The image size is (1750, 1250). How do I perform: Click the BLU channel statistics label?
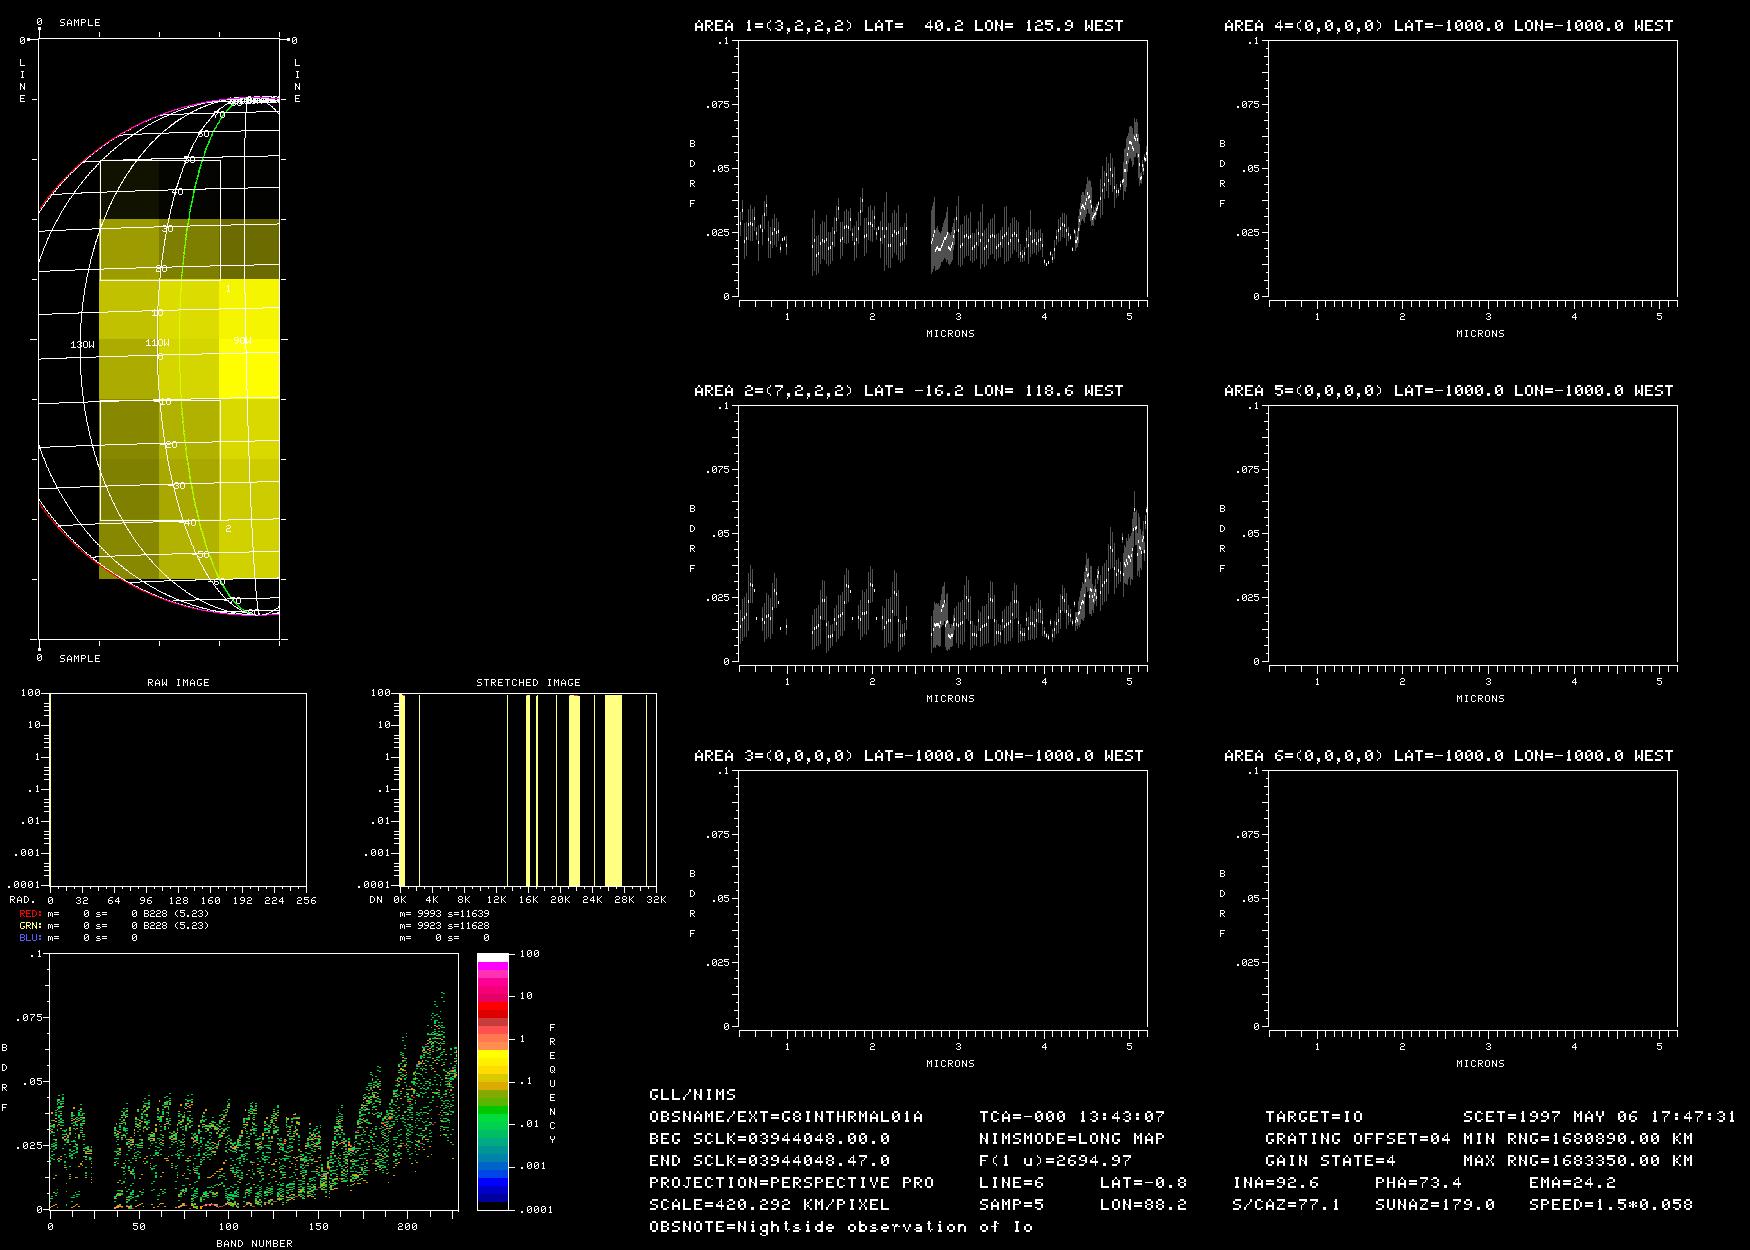[30, 938]
